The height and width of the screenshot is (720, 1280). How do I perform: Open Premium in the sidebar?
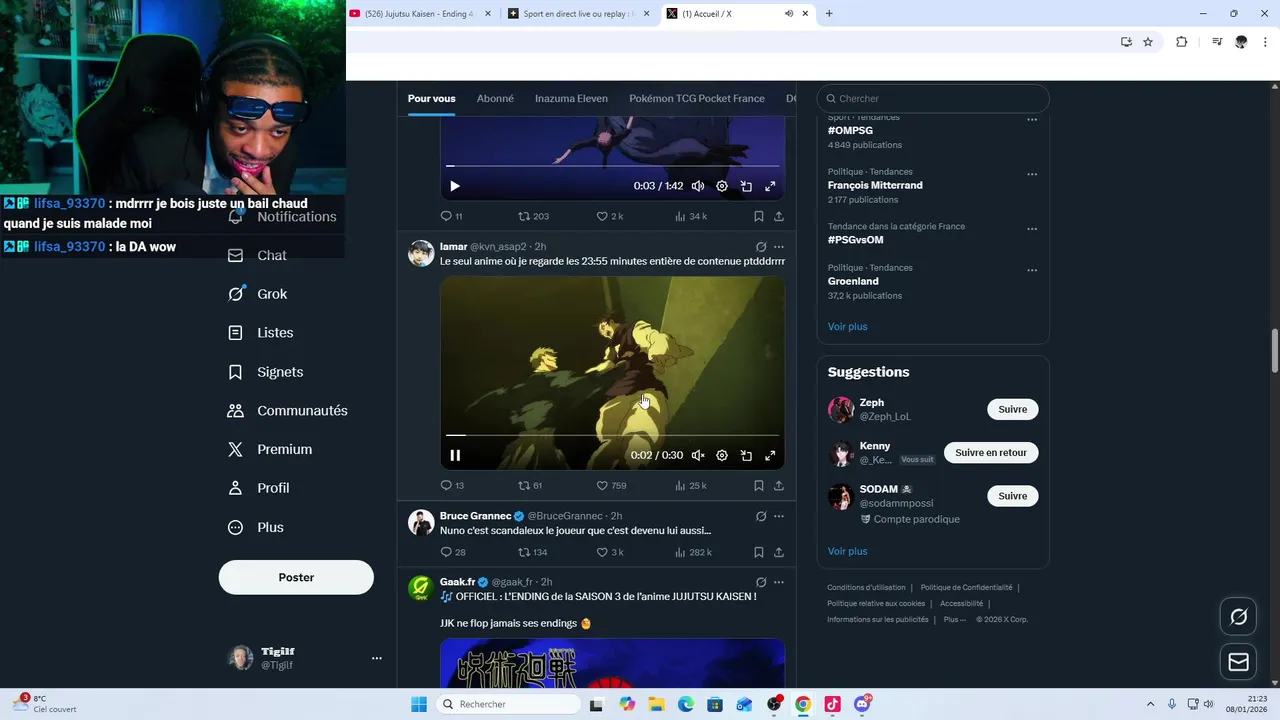(x=269, y=450)
